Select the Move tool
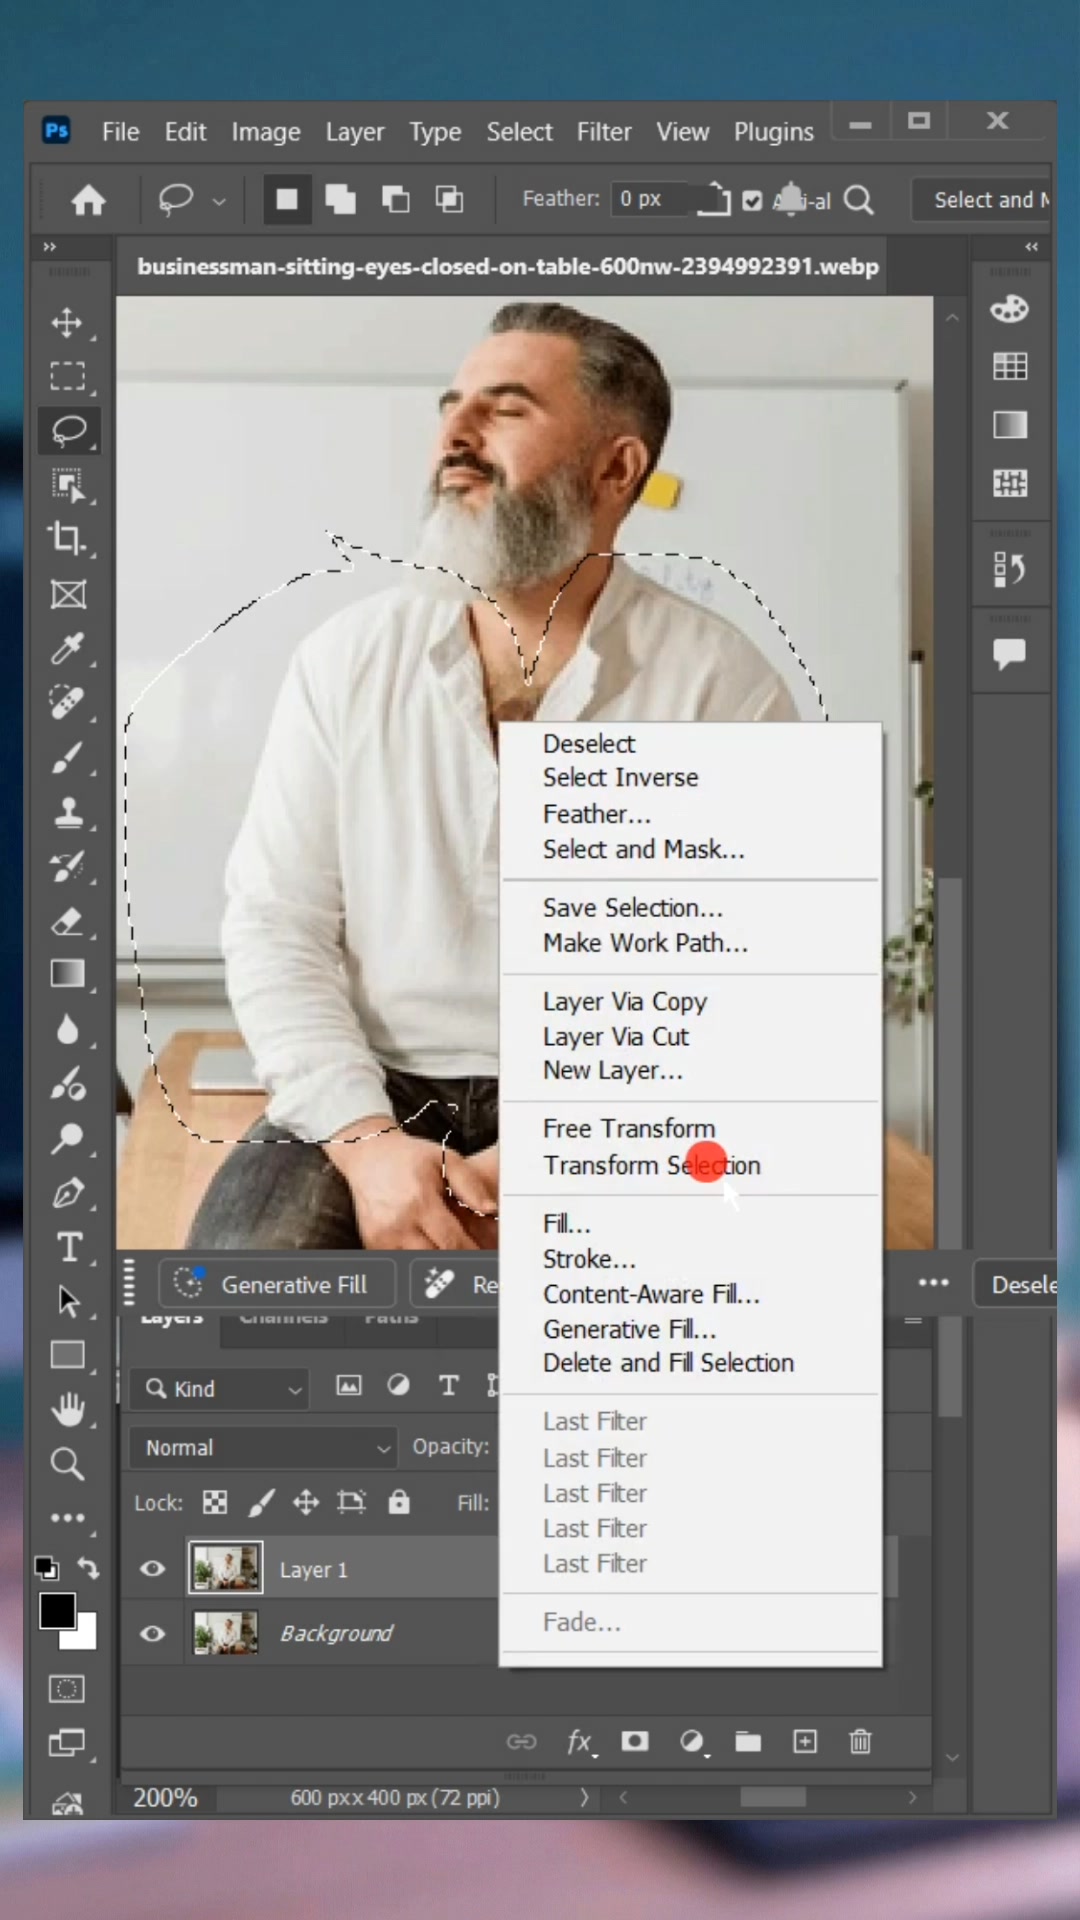The width and height of the screenshot is (1080, 1920). coord(67,323)
